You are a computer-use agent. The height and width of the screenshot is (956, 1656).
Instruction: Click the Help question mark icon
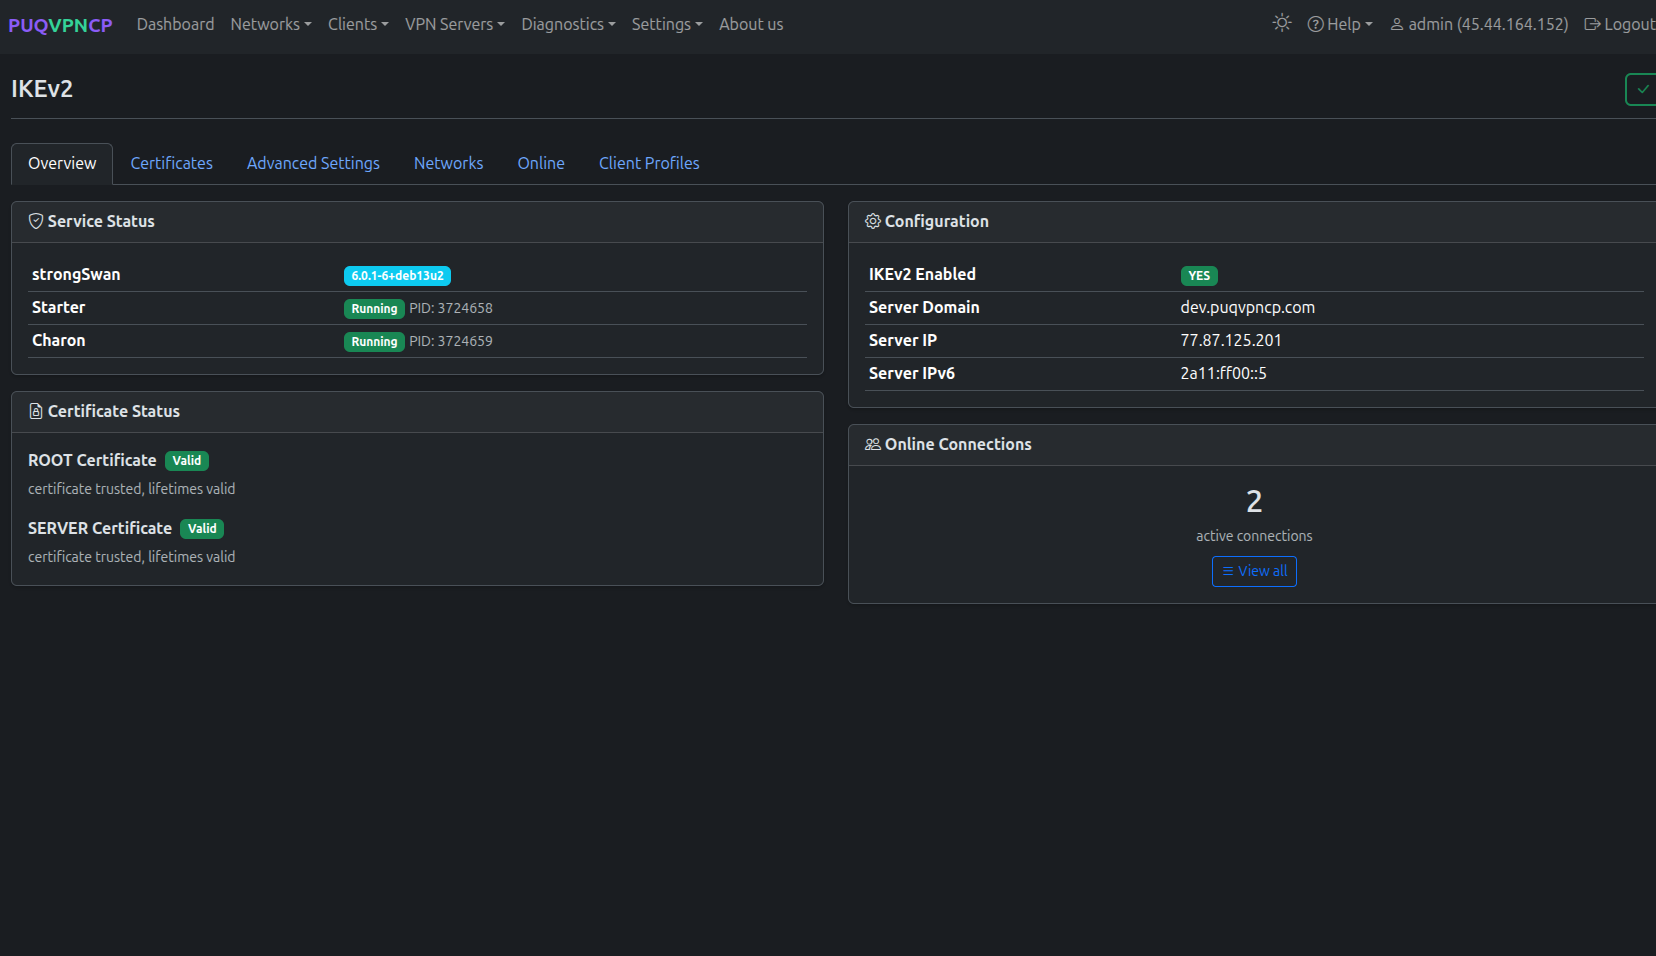point(1315,24)
